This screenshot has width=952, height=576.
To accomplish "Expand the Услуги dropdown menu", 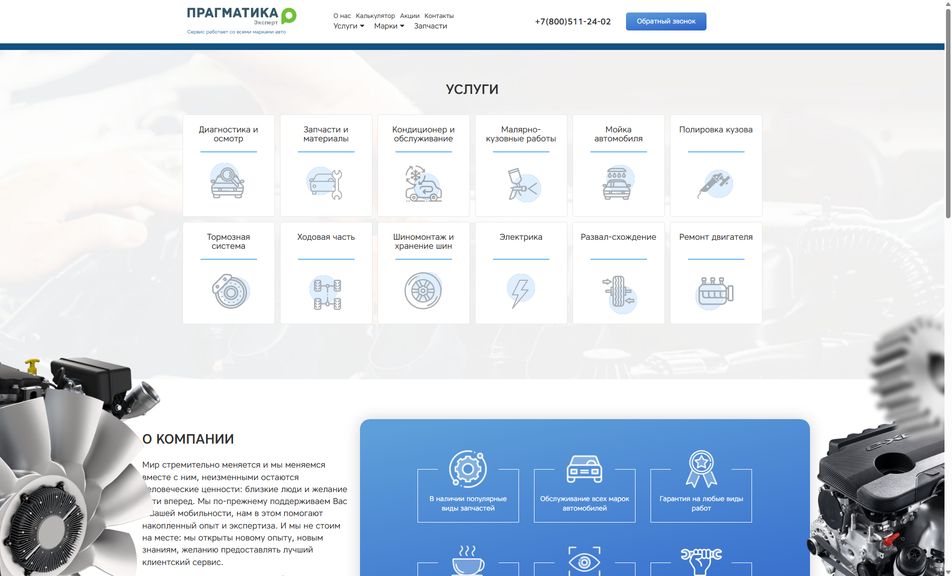I will [348, 26].
